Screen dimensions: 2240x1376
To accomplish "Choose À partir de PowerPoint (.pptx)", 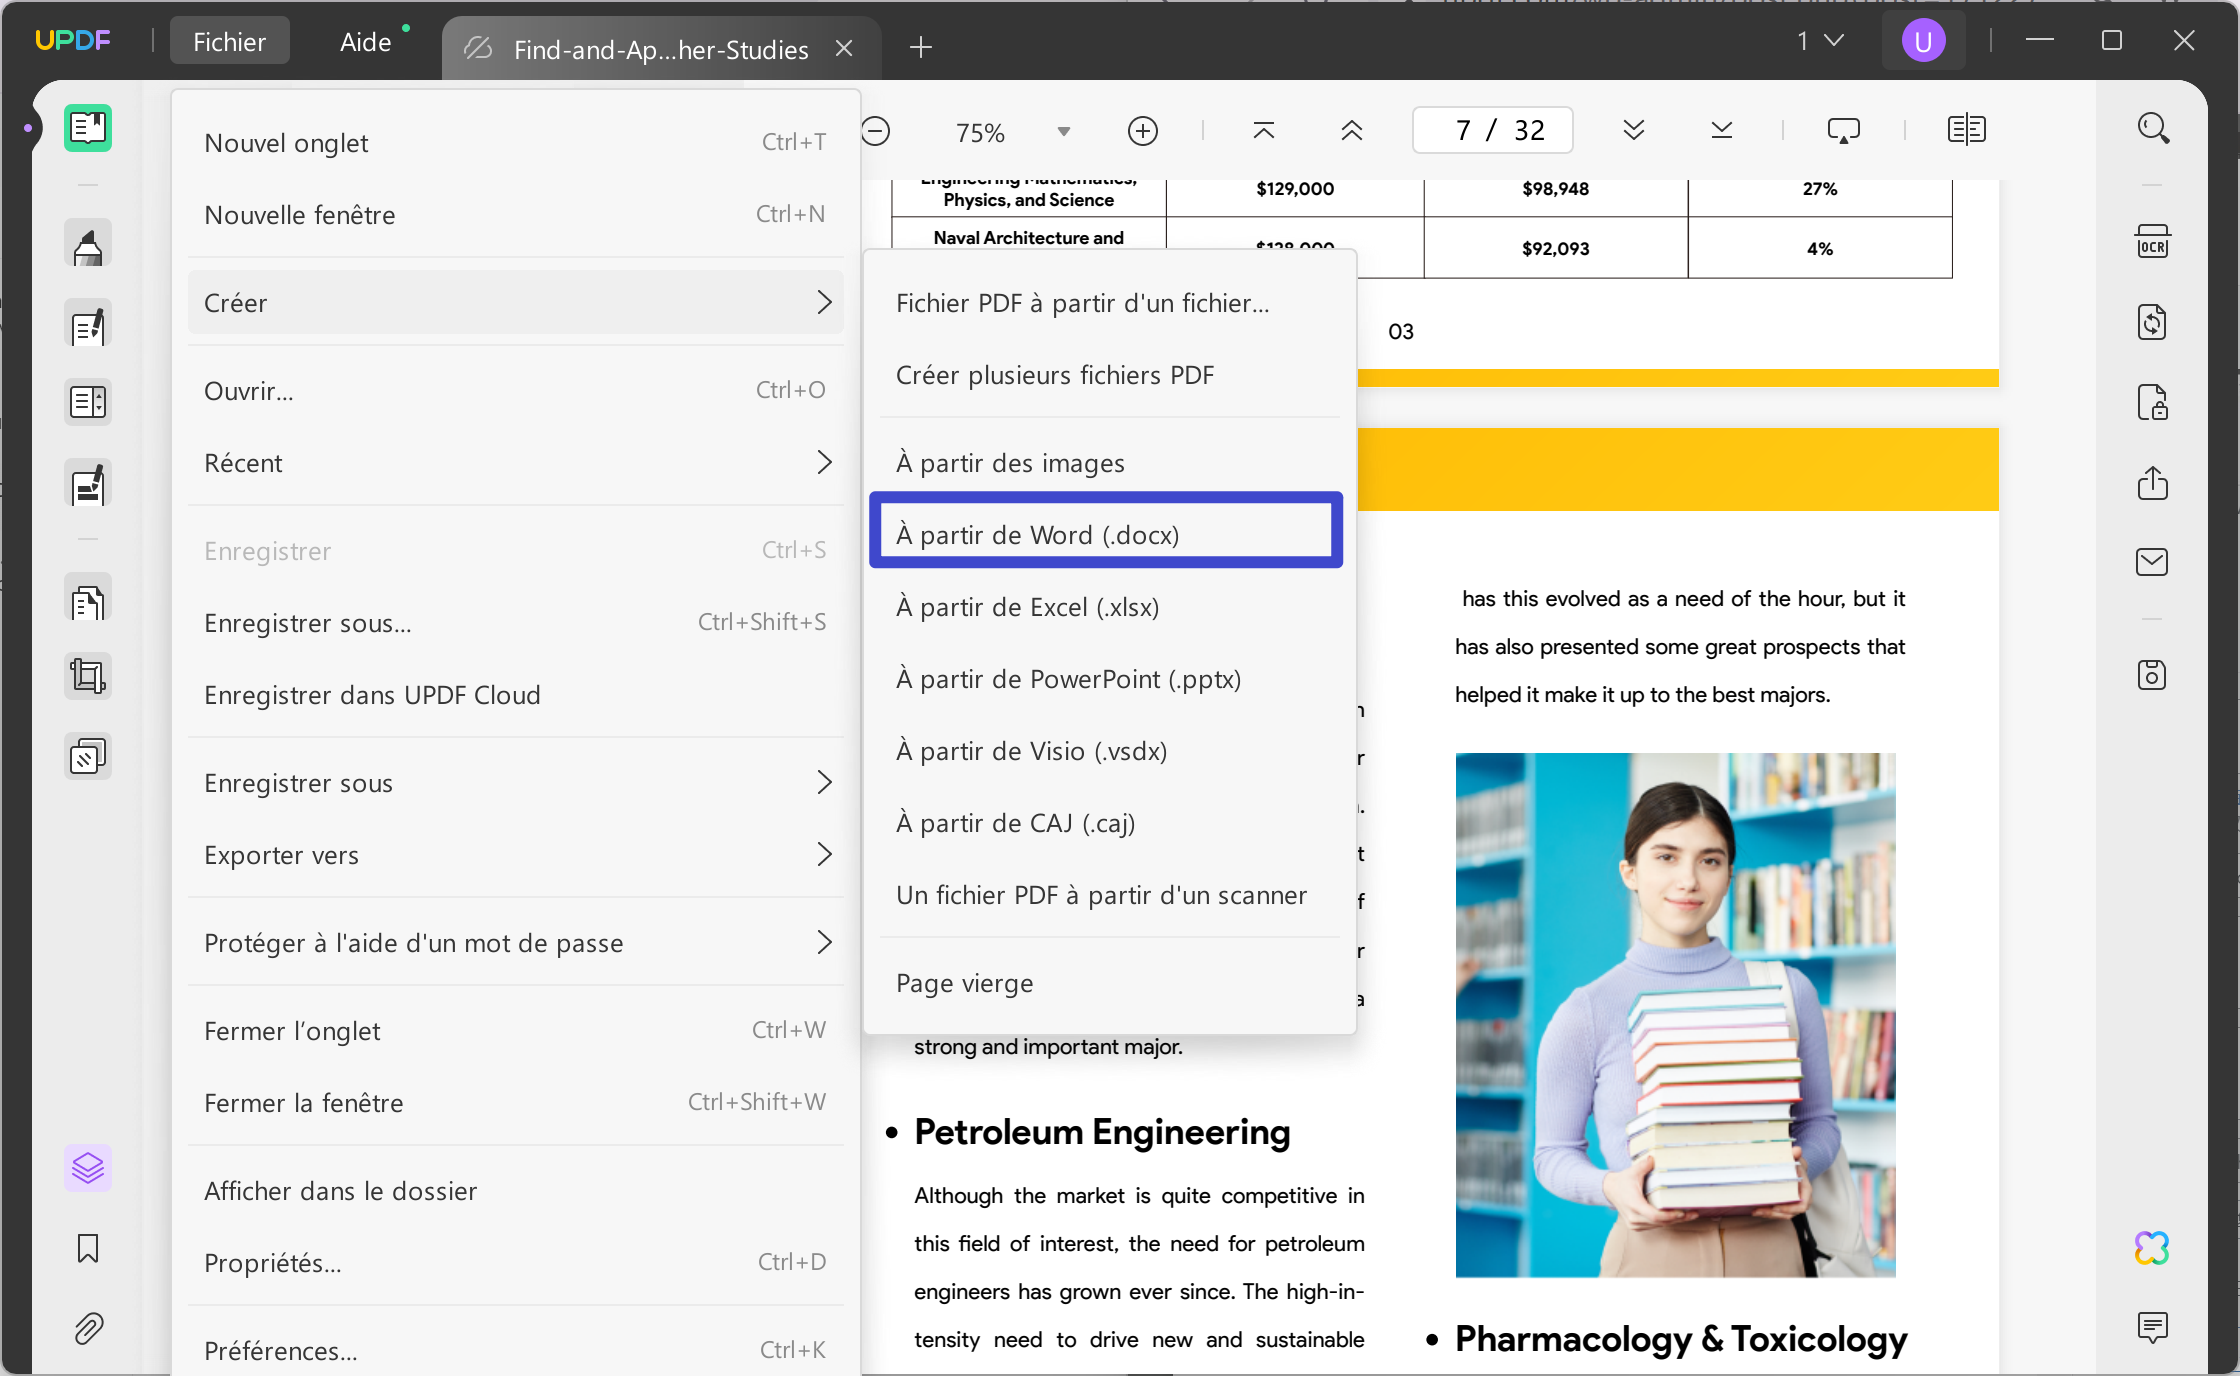I will [x=1108, y=678].
